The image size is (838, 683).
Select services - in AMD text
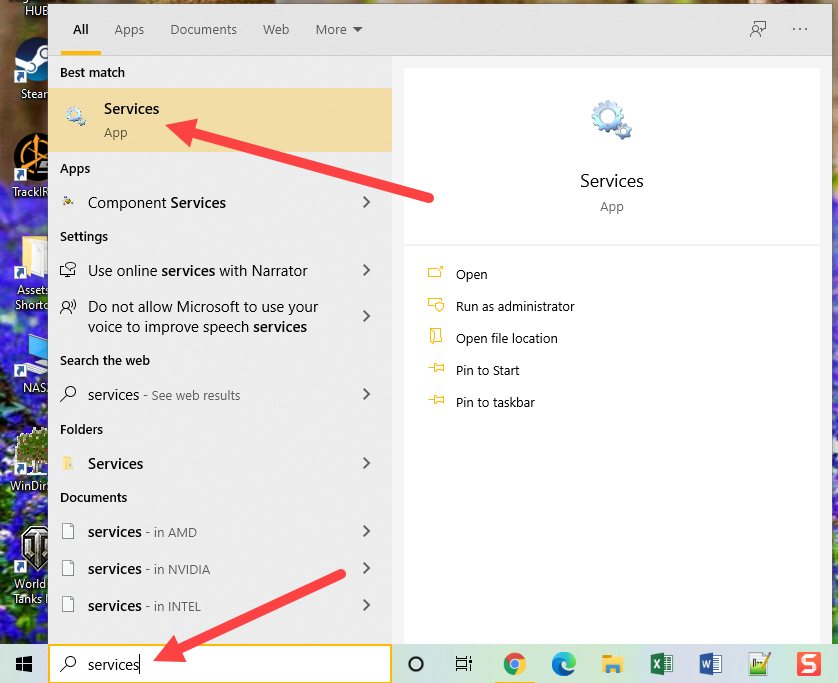[x=142, y=532]
